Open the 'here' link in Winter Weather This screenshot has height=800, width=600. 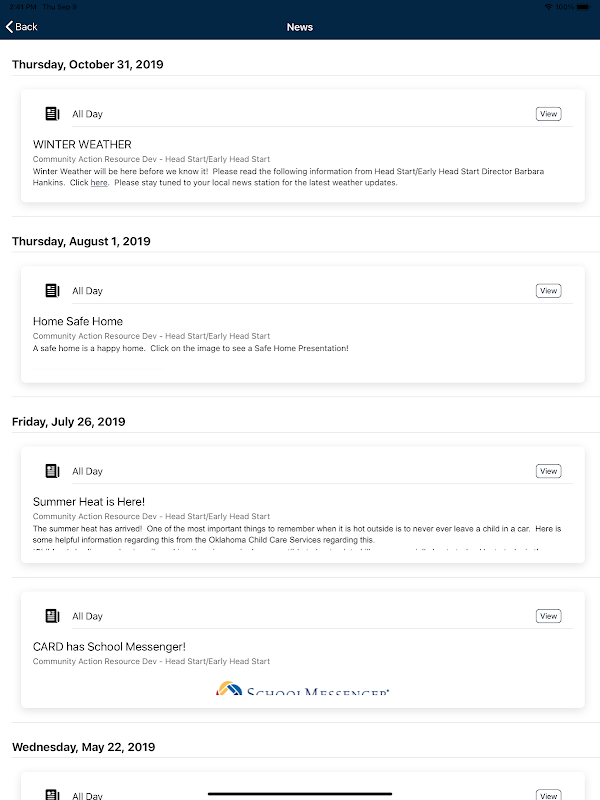coord(99,183)
